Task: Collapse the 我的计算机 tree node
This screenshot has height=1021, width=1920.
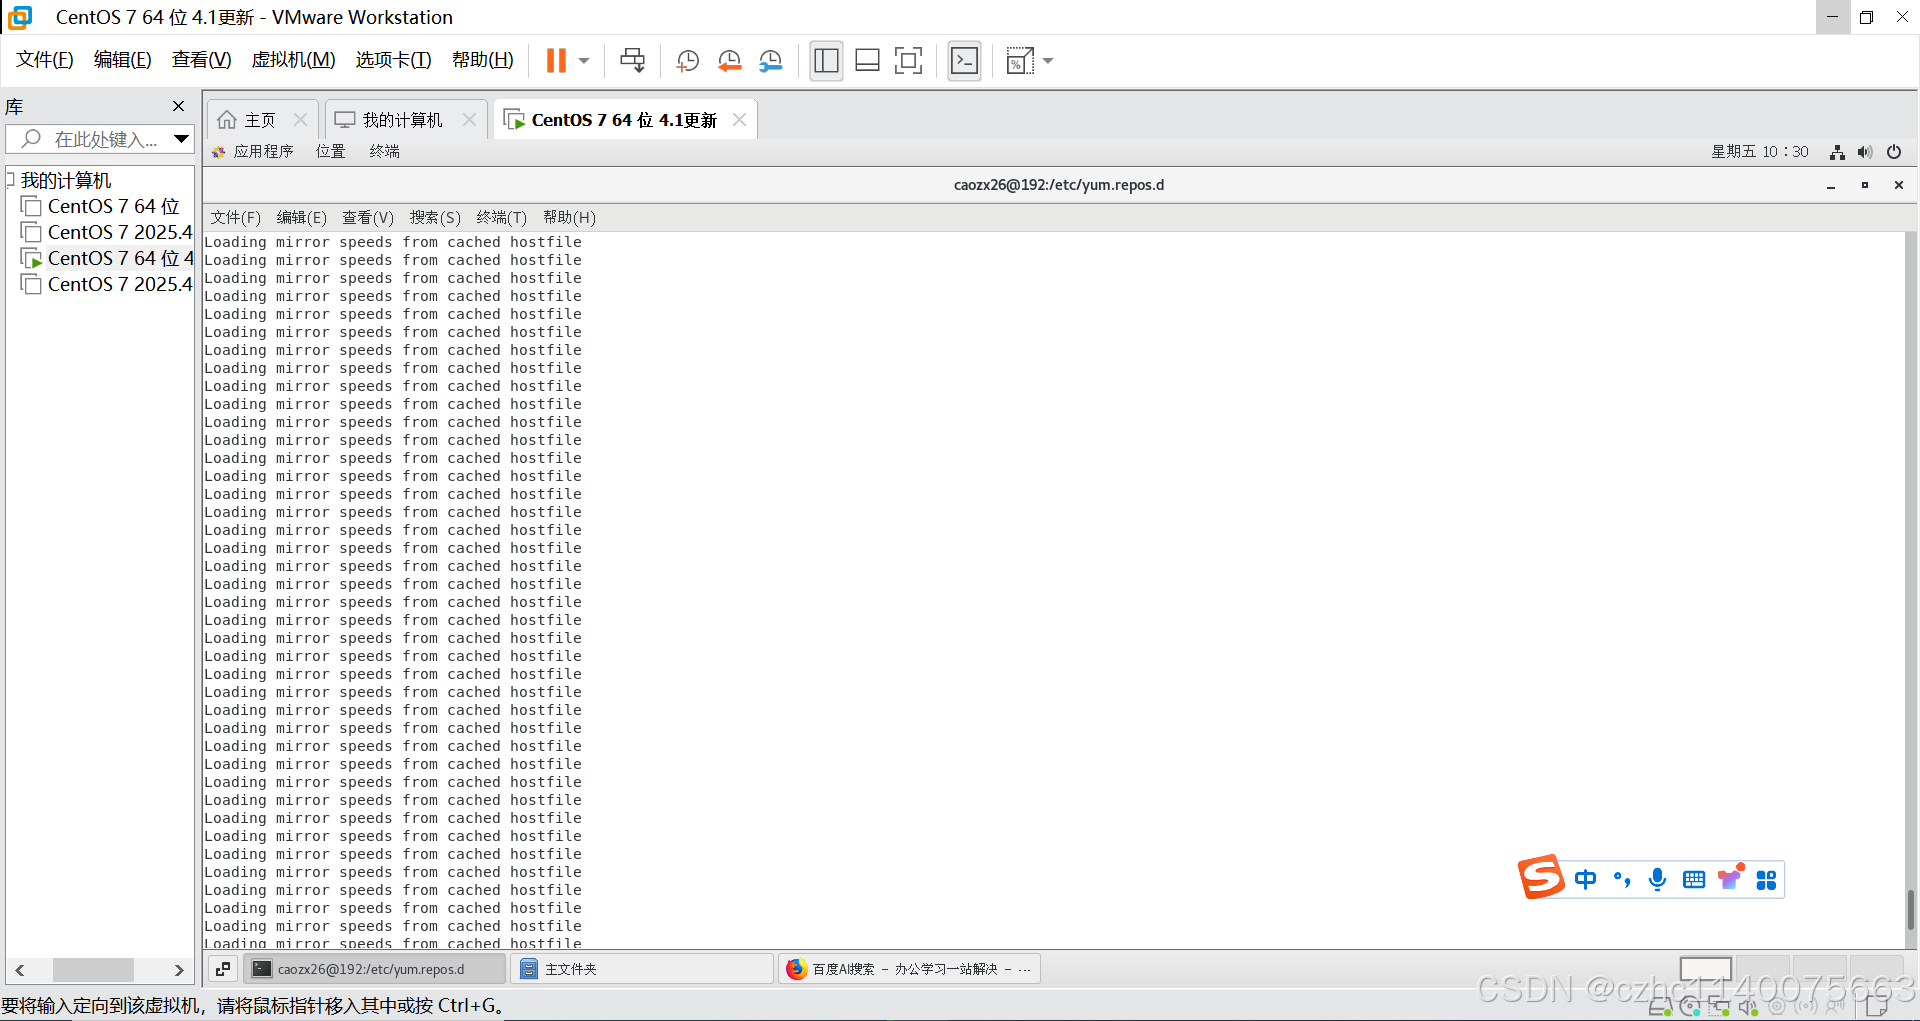Action: (x=11, y=180)
